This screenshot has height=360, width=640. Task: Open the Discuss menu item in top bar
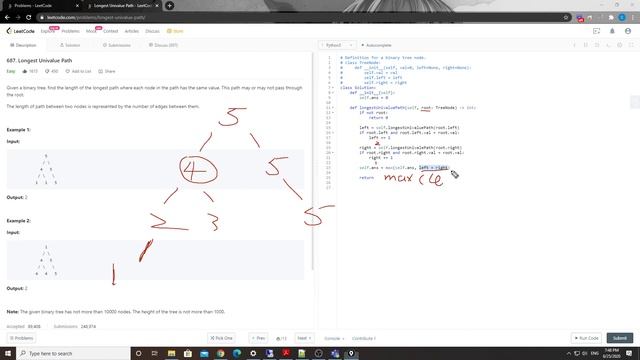pyautogui.click(x=152, y=31)
